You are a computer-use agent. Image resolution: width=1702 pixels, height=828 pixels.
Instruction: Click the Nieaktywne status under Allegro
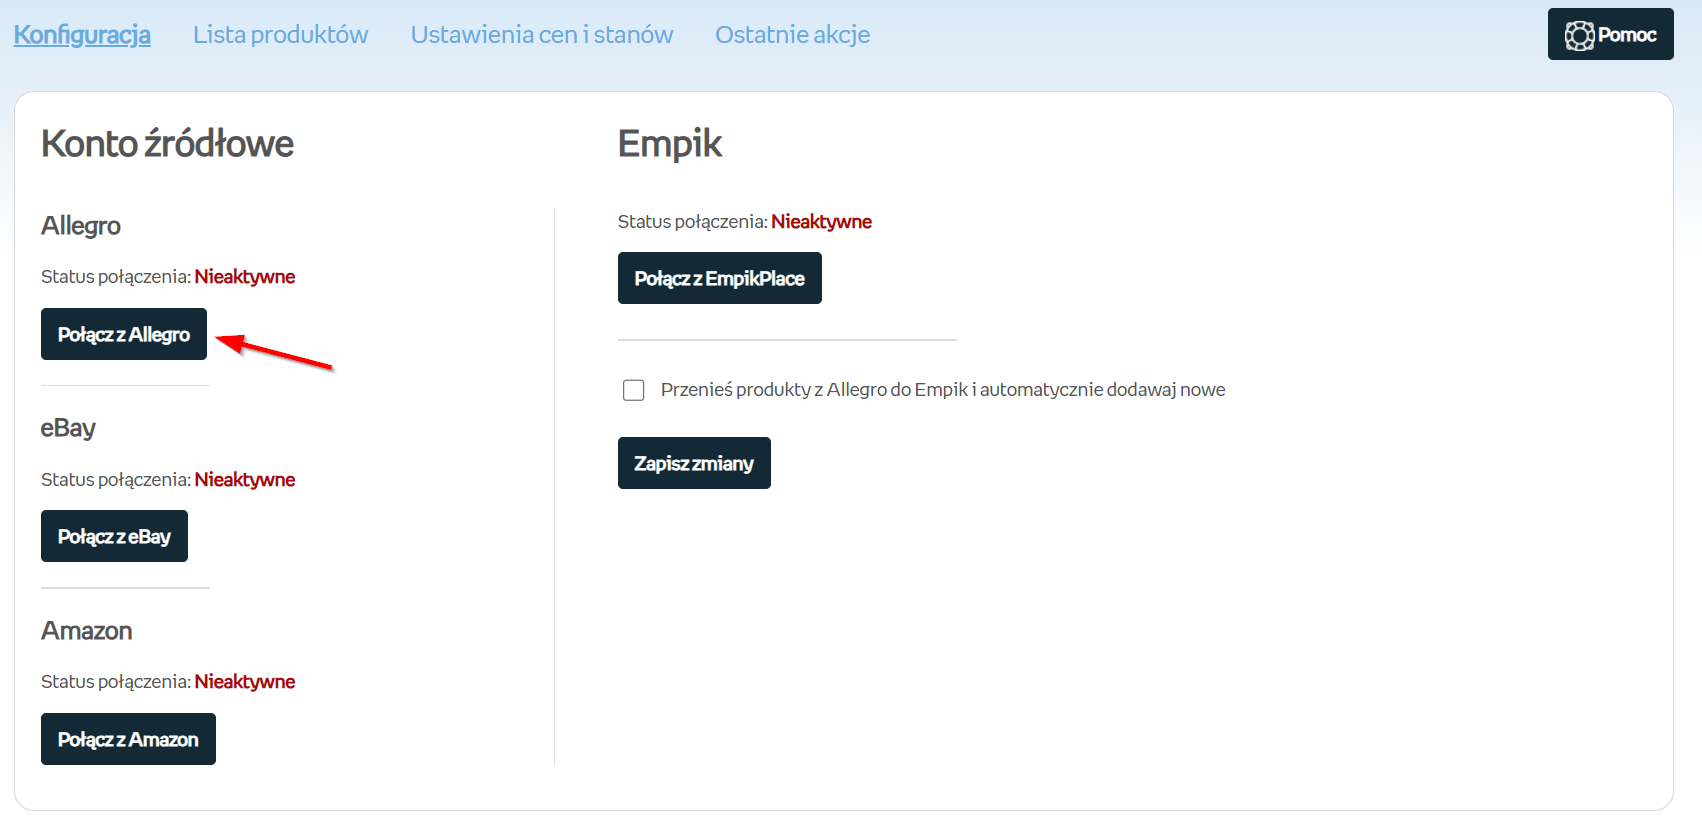click(245, 277)
